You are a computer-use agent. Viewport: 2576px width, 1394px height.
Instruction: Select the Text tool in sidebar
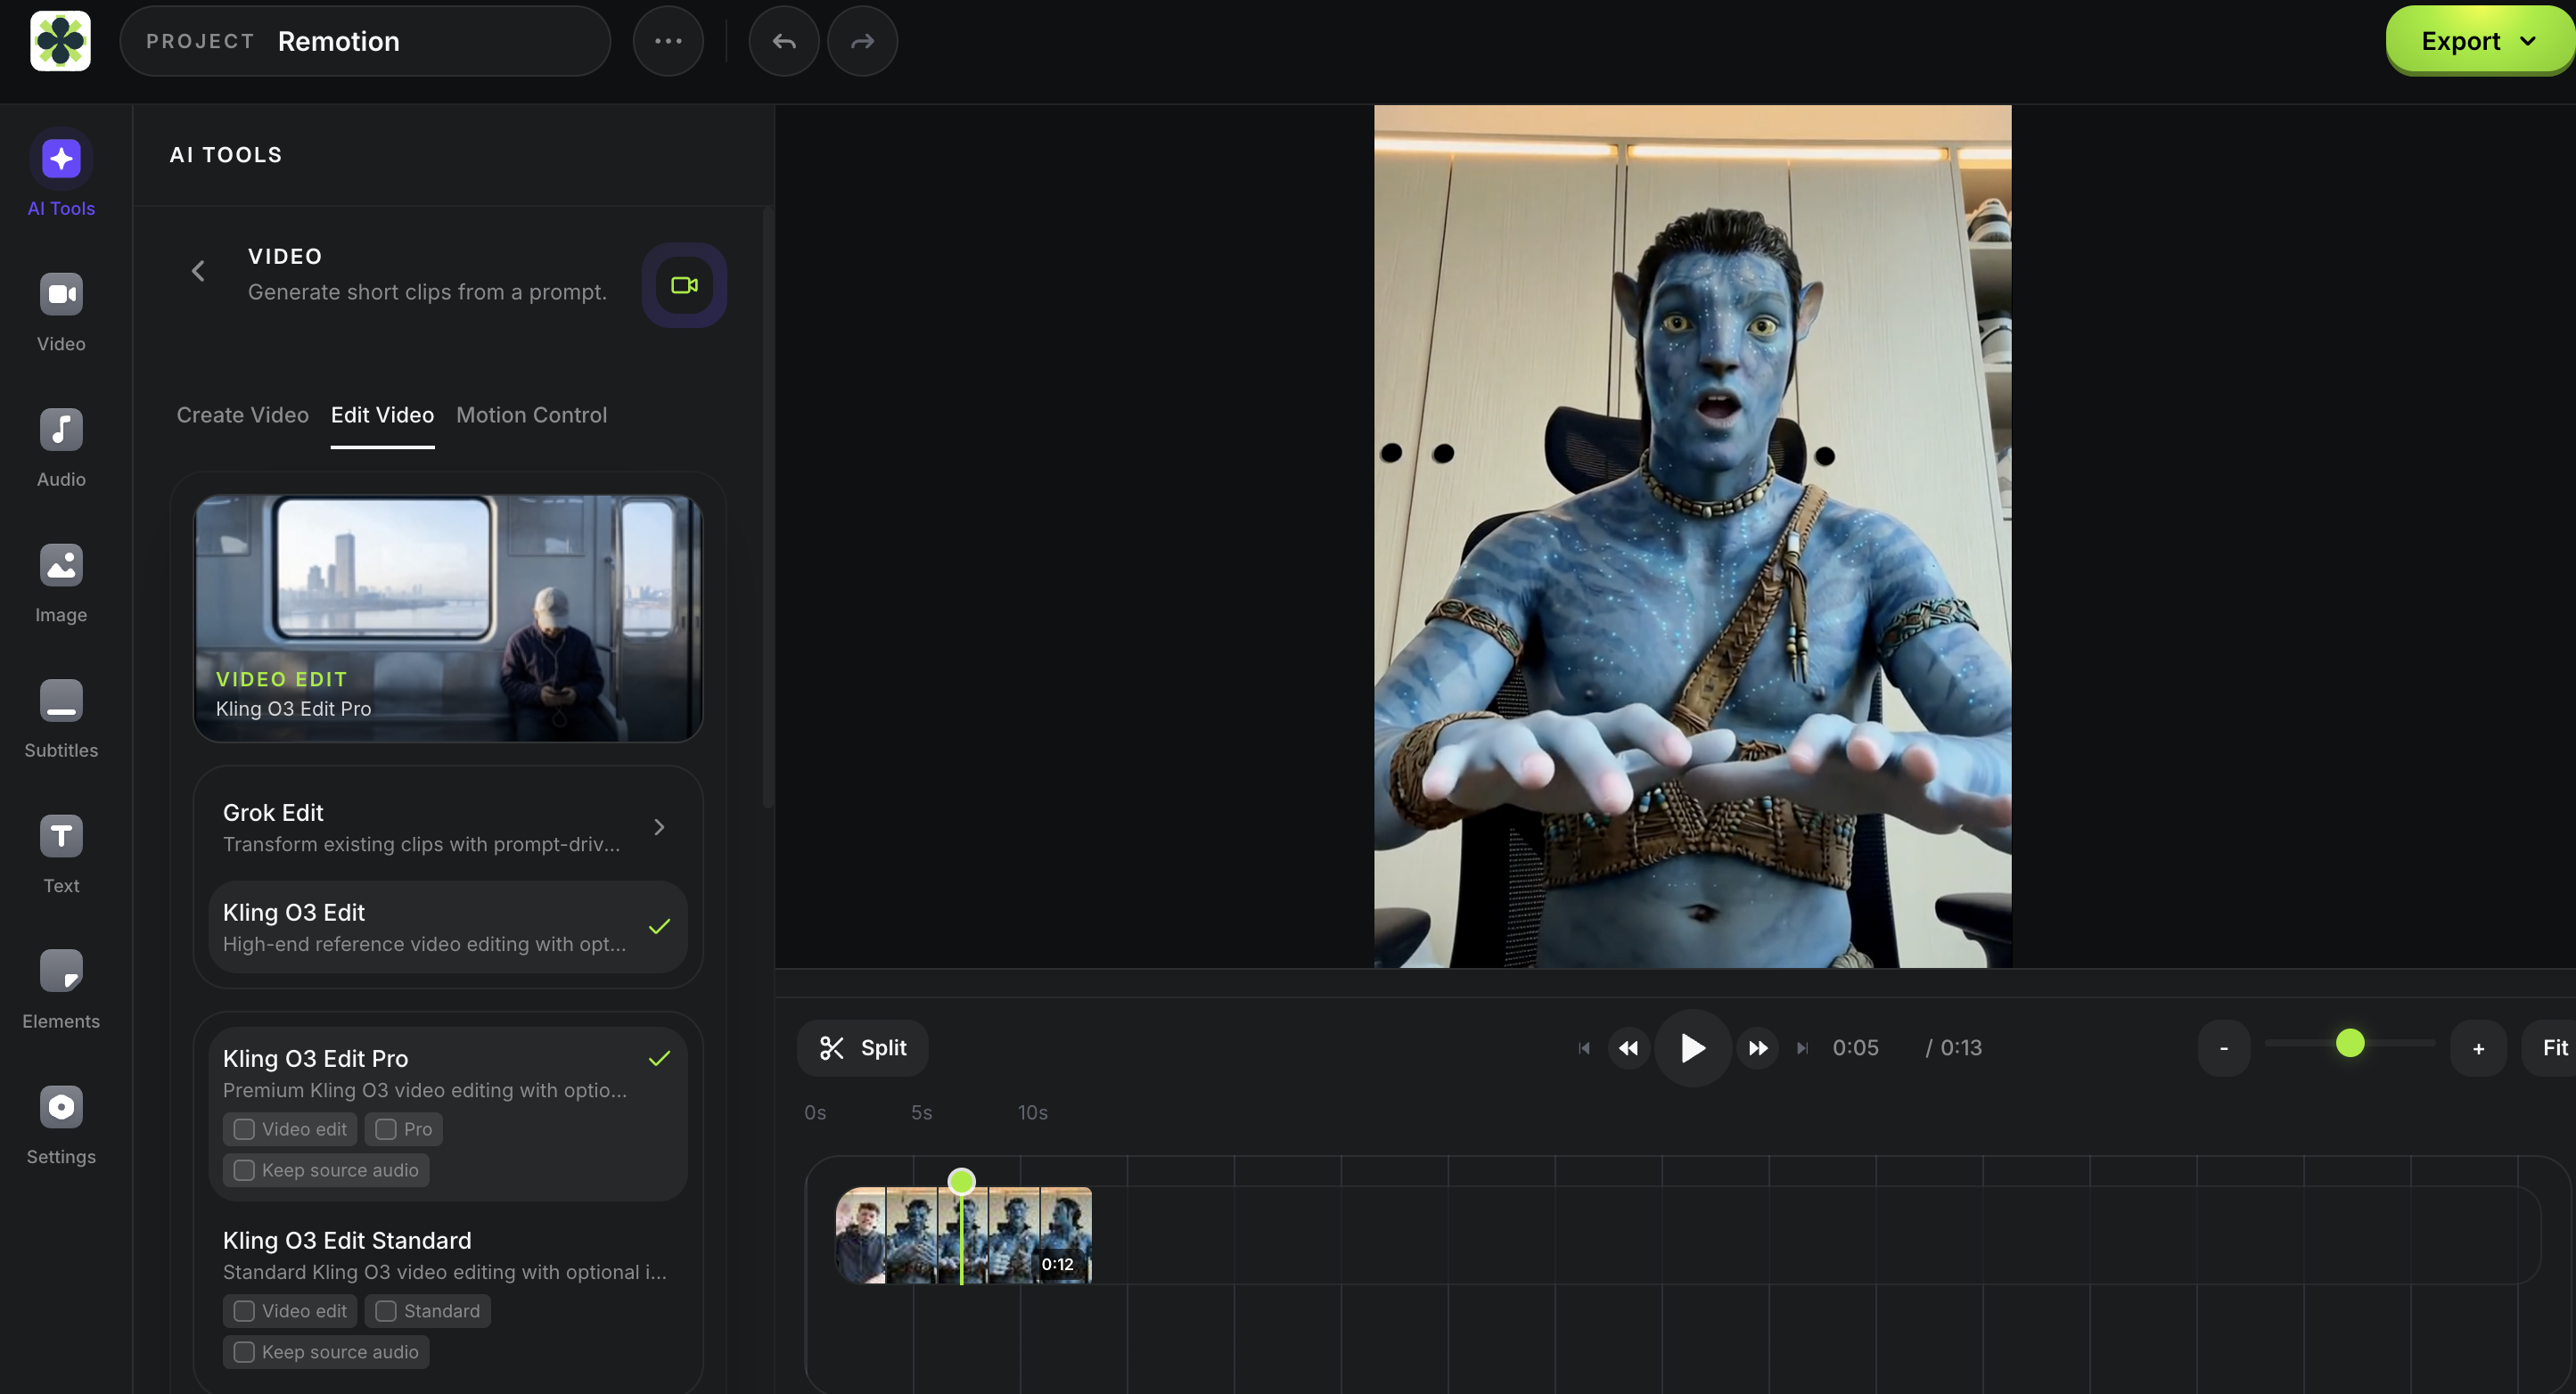[60, 852]
